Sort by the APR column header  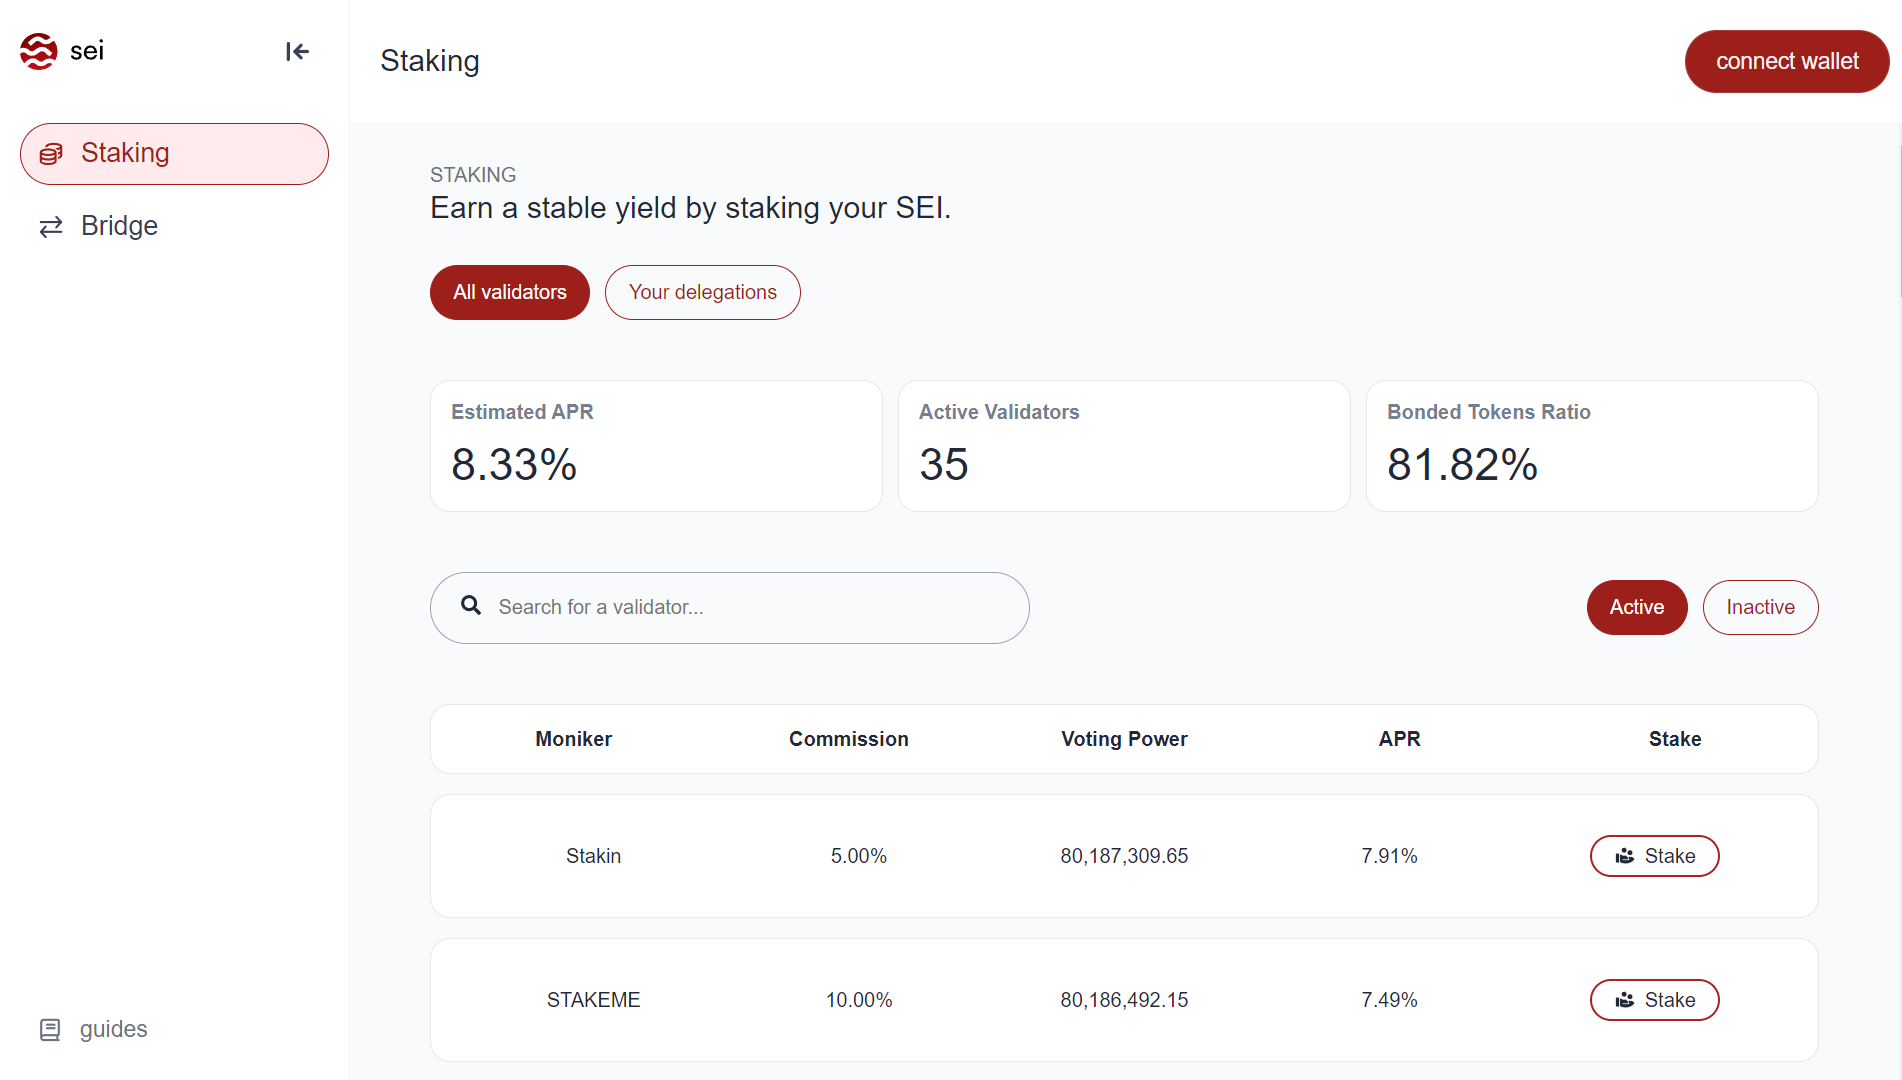pyautogui.click(x=1399, y=739)
